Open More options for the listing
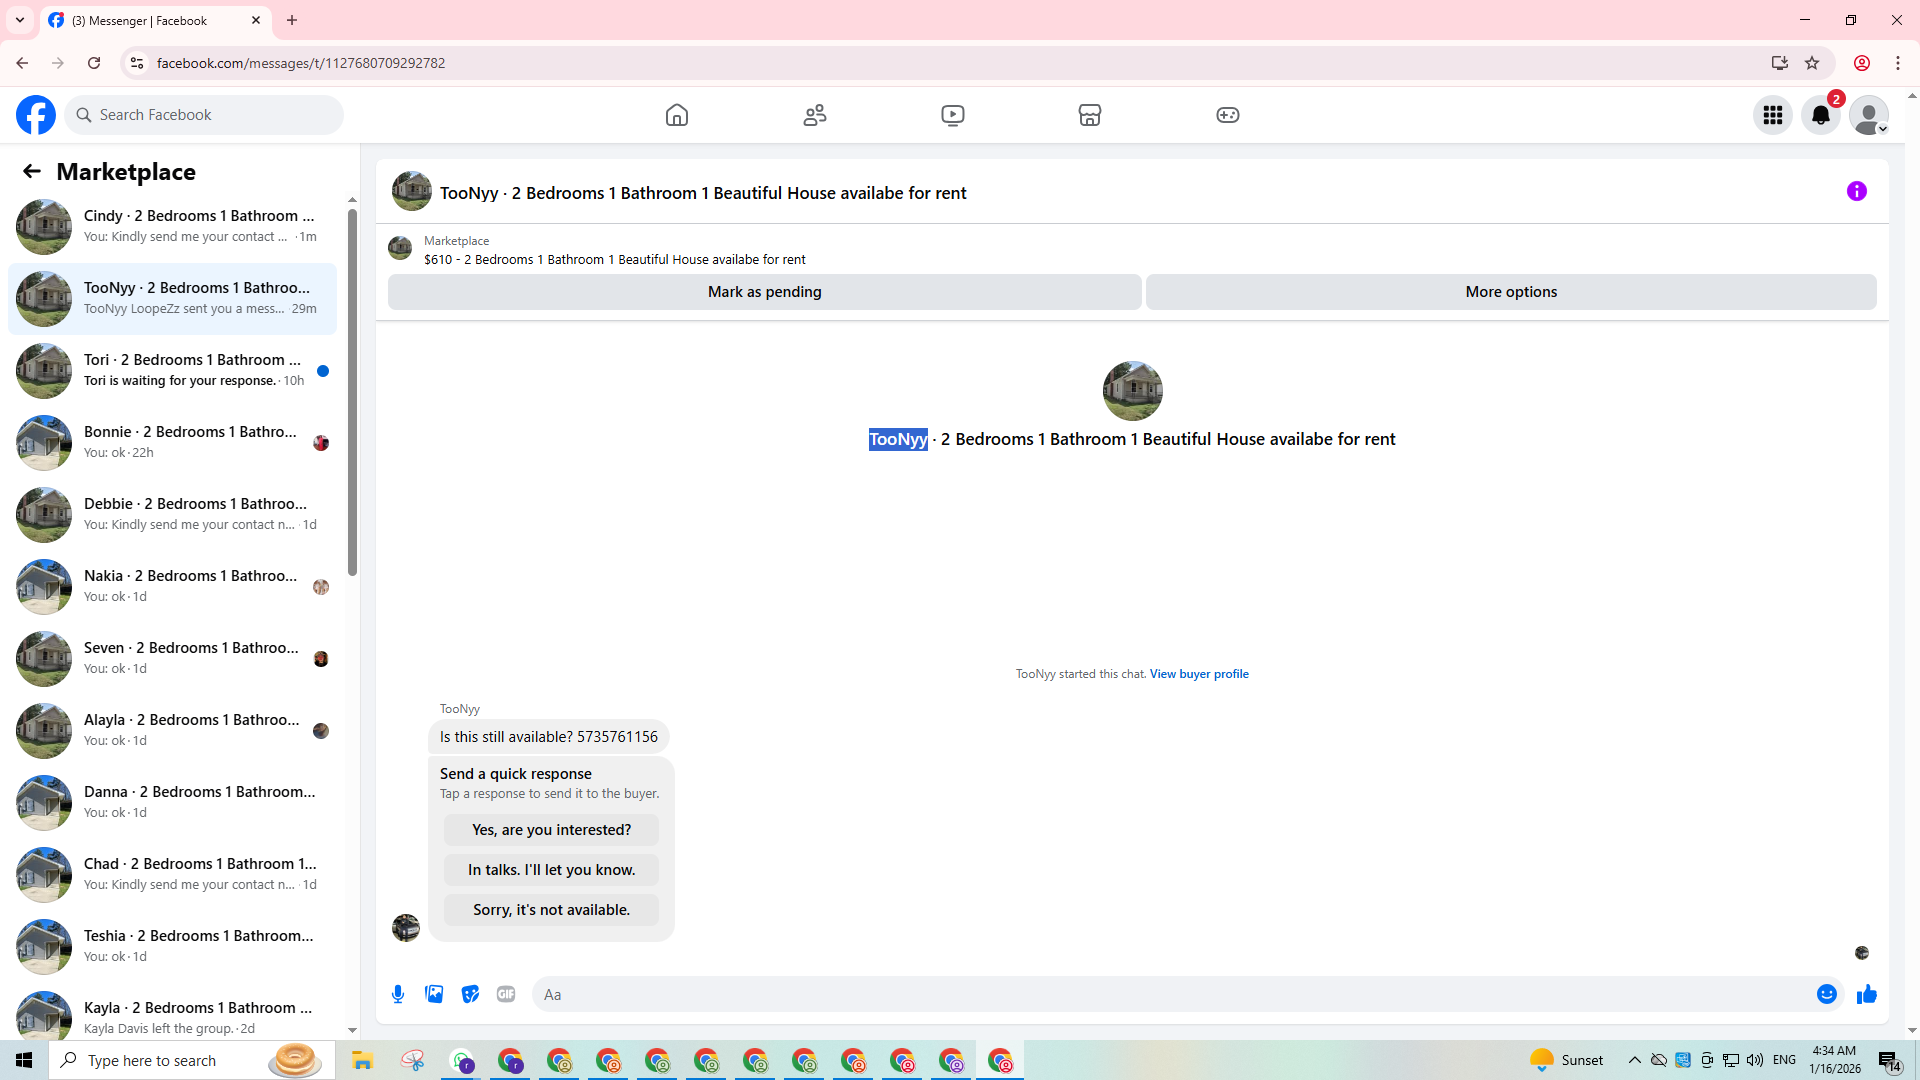The image size is (1920, 1080). coord(1510,292)
